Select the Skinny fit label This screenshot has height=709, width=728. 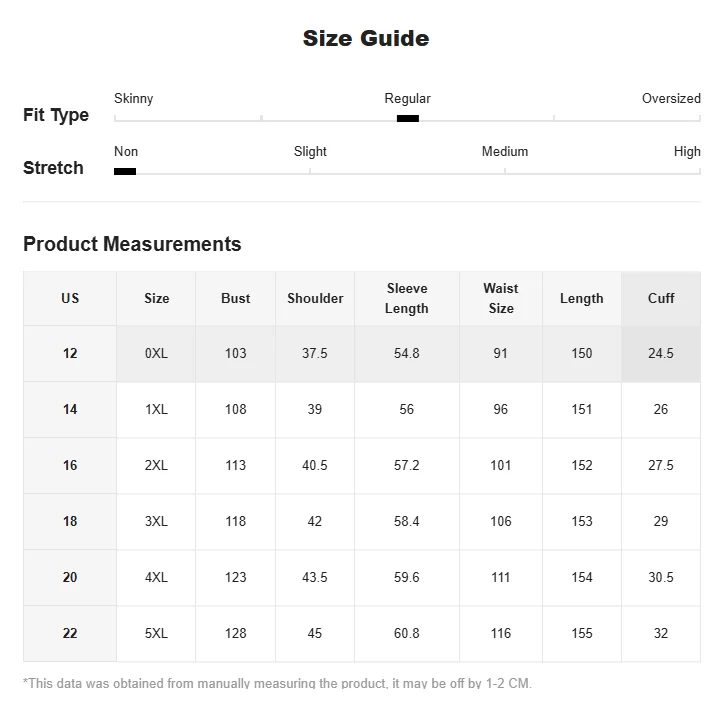(134, 99)
